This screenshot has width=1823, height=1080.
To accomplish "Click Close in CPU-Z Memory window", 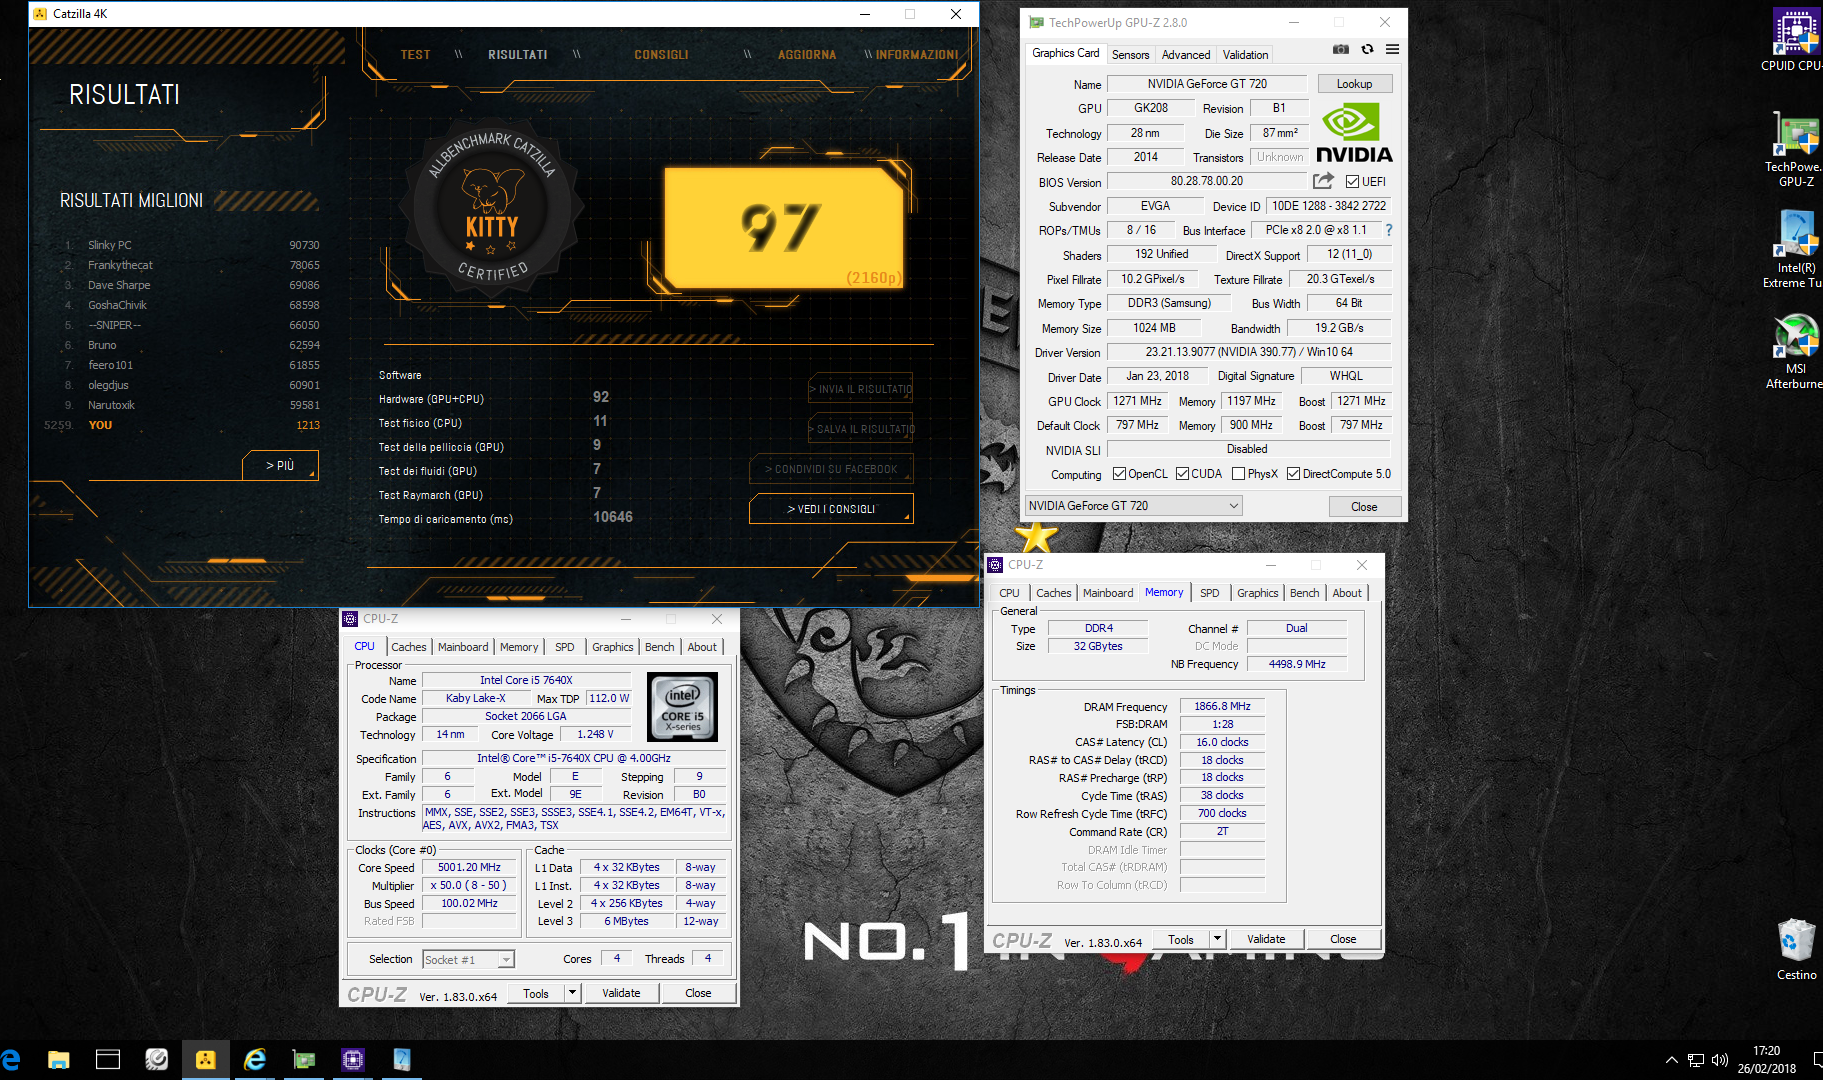I will 1343,939.
